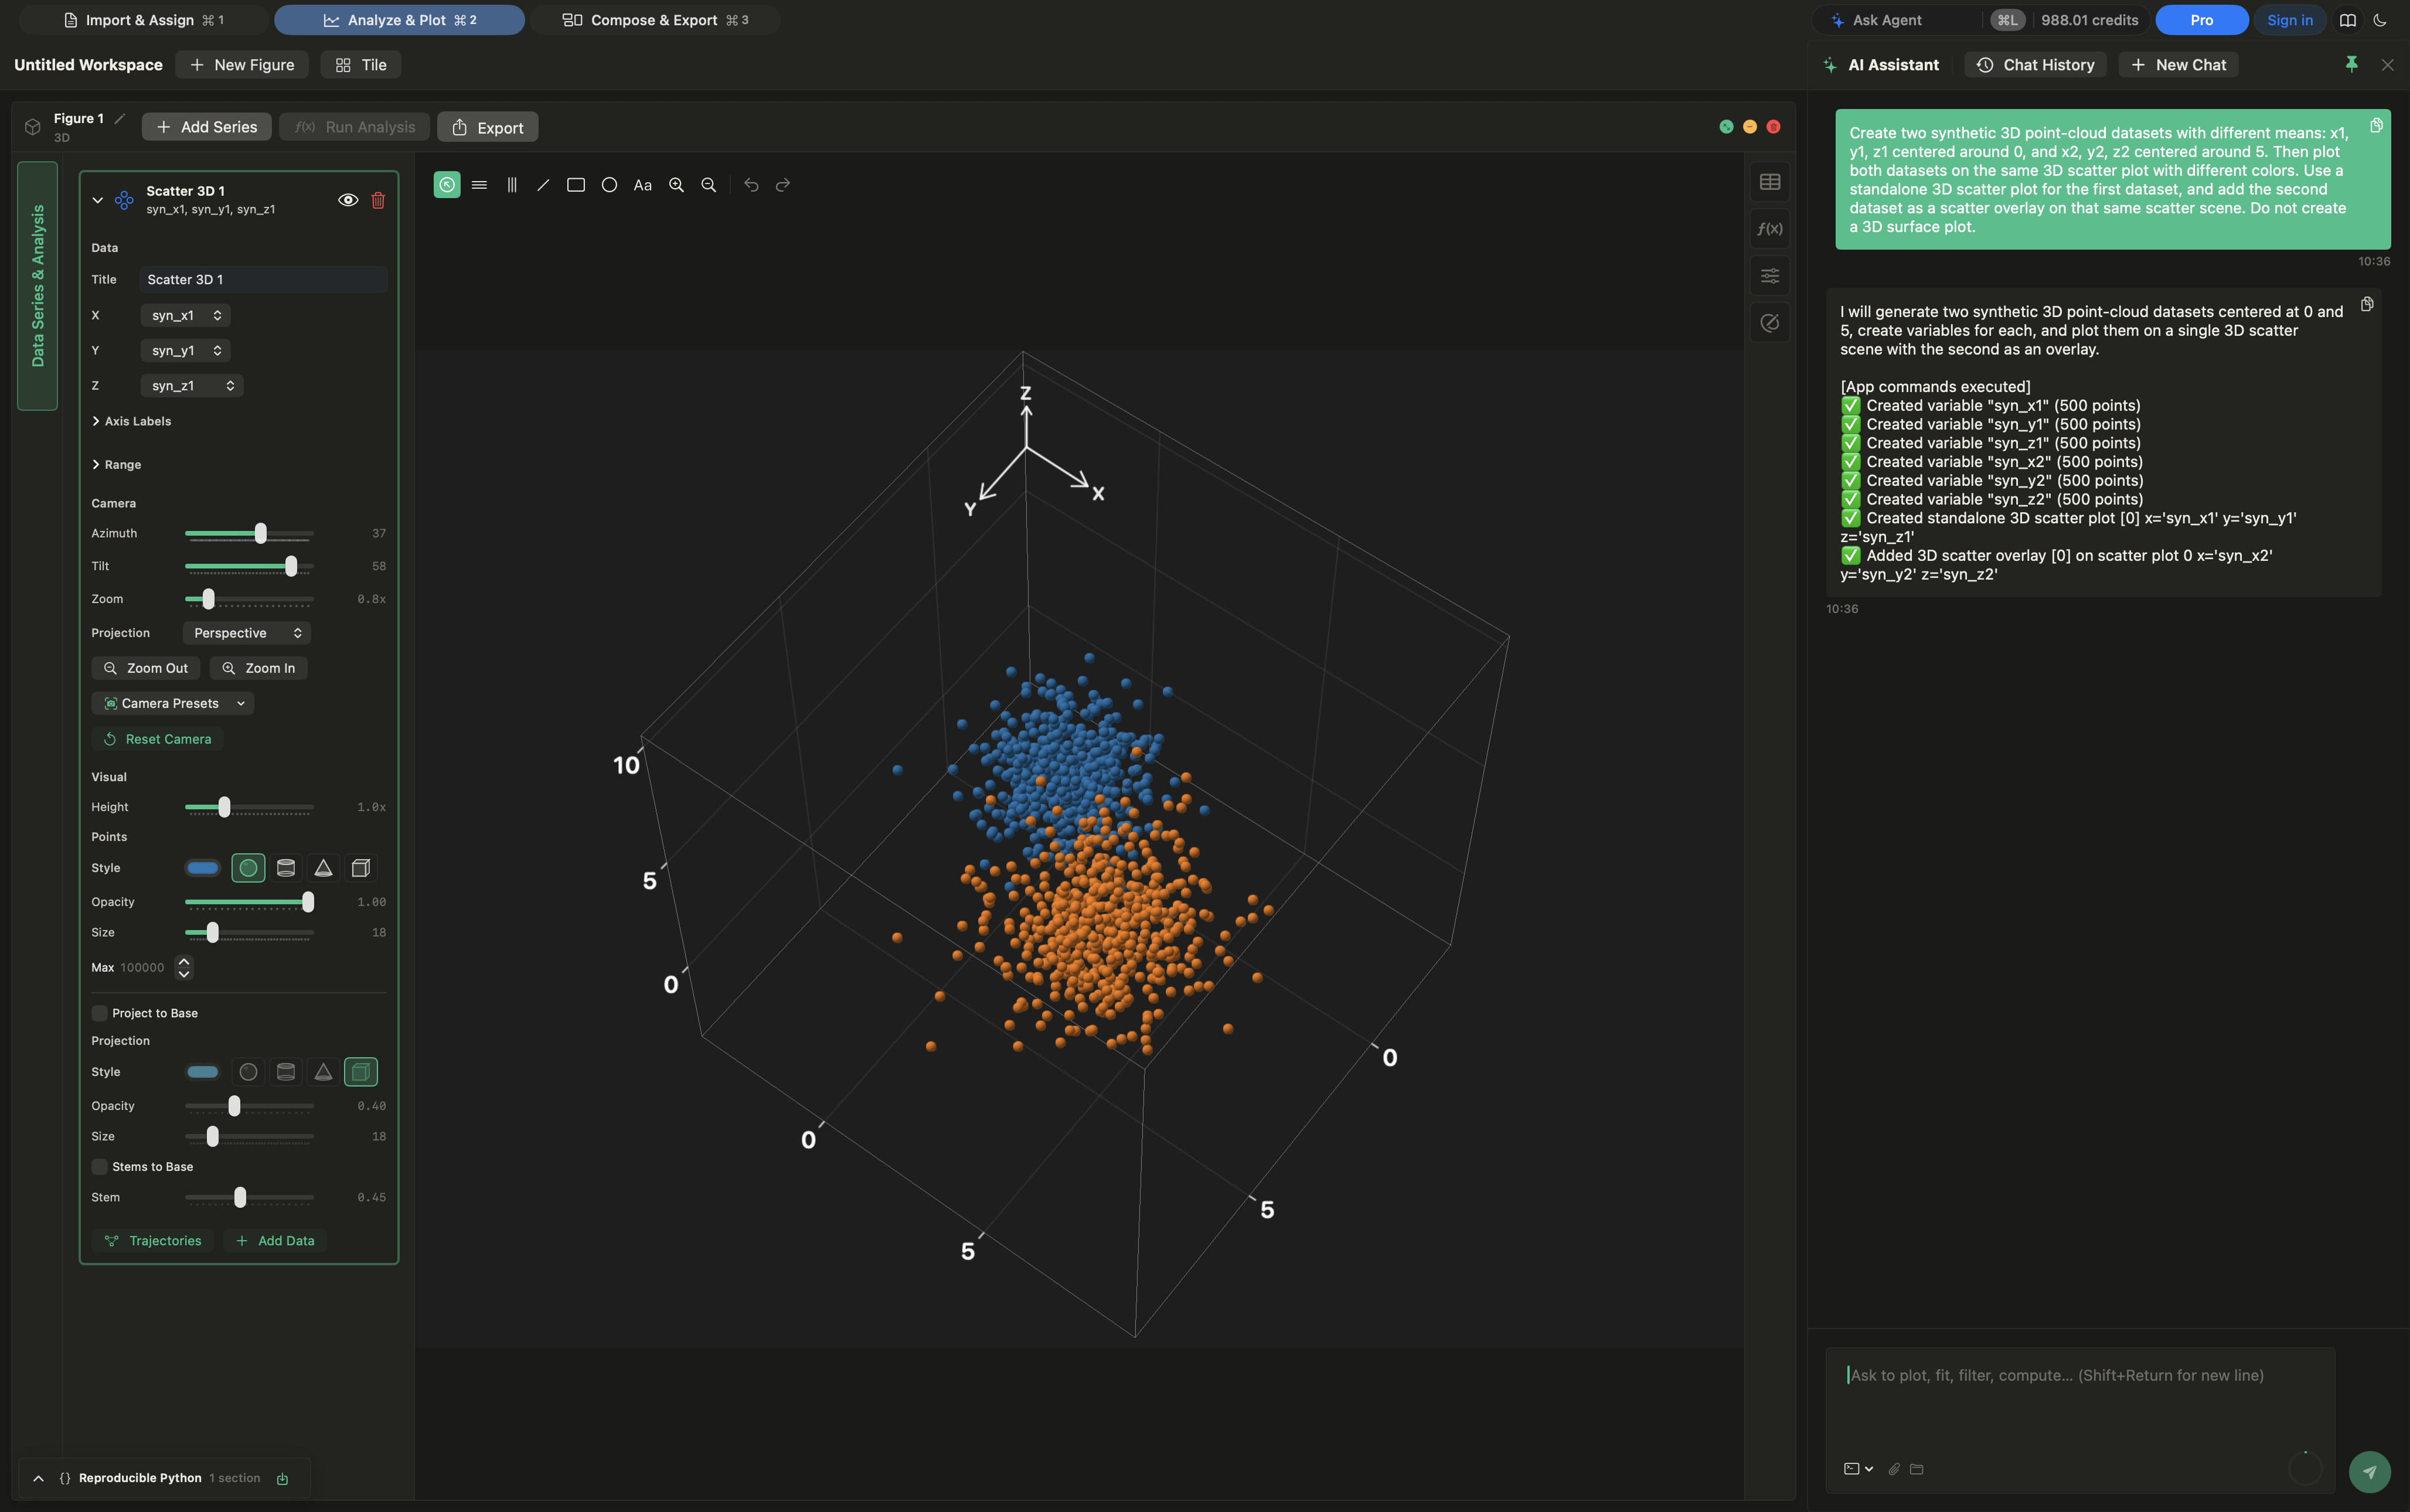Open the book documentation icon

pos(2348,20)
